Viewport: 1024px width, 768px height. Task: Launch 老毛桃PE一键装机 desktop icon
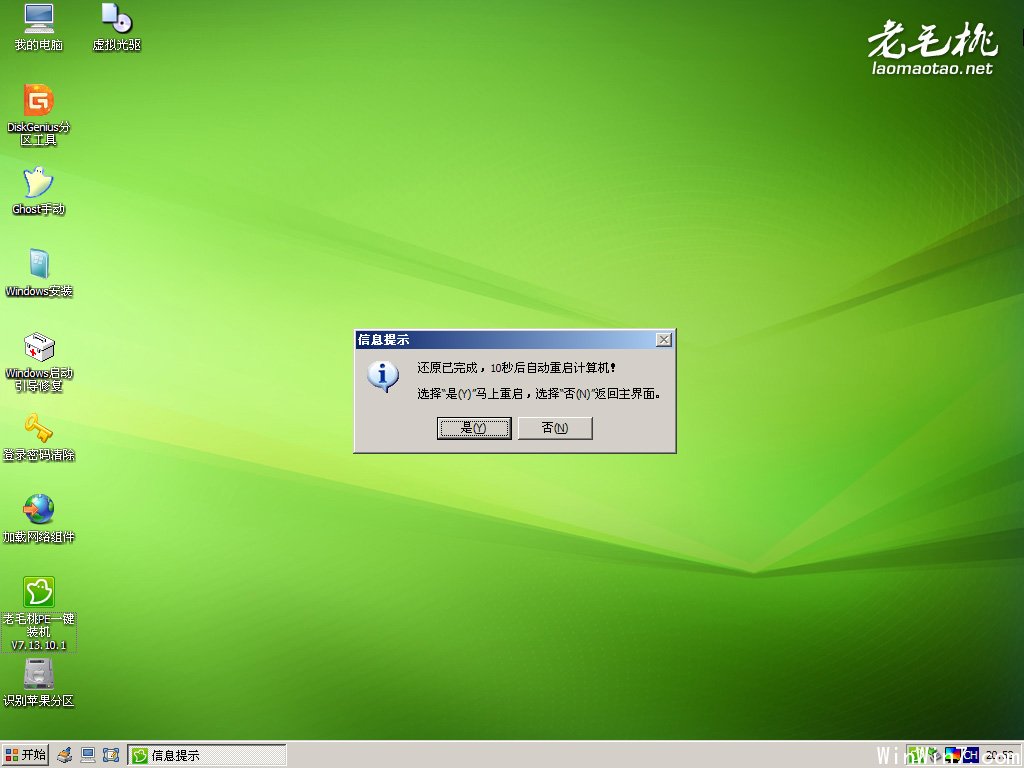click(39, 592)
